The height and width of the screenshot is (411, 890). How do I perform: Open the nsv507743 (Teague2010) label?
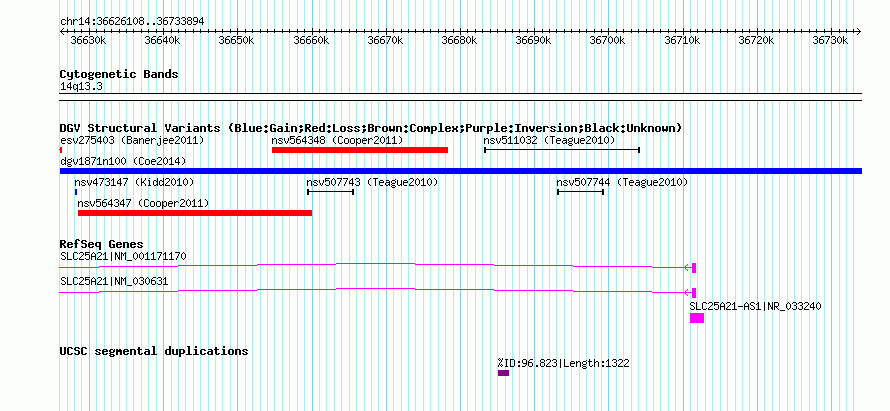[372, 182]
